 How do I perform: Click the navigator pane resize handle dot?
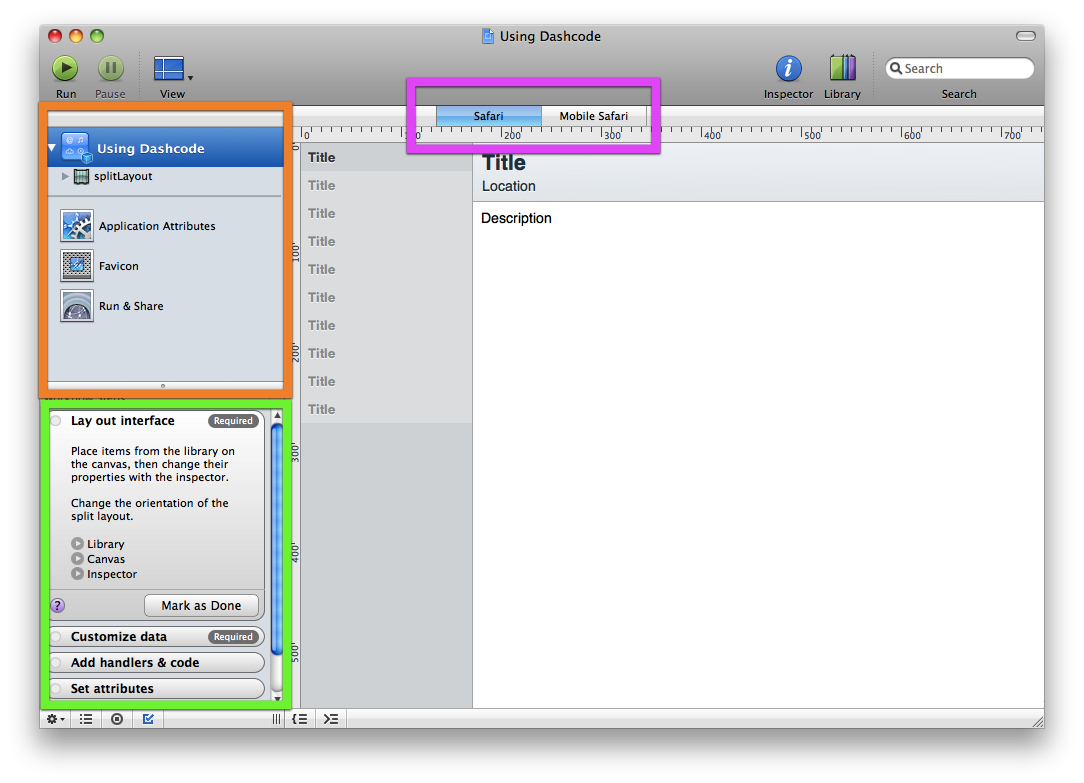(163, 386)
